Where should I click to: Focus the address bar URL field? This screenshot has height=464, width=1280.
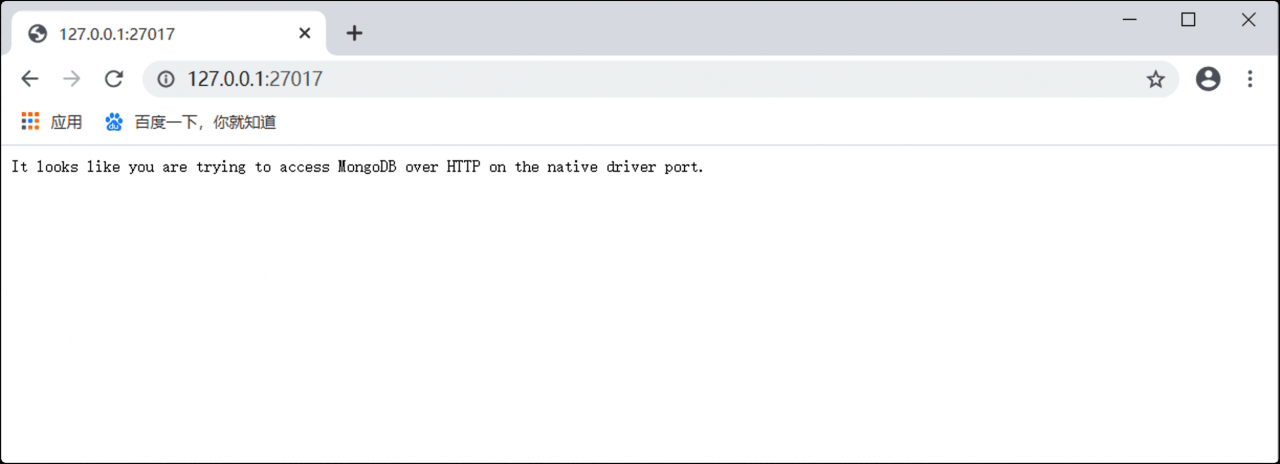(x=660, y=79)
